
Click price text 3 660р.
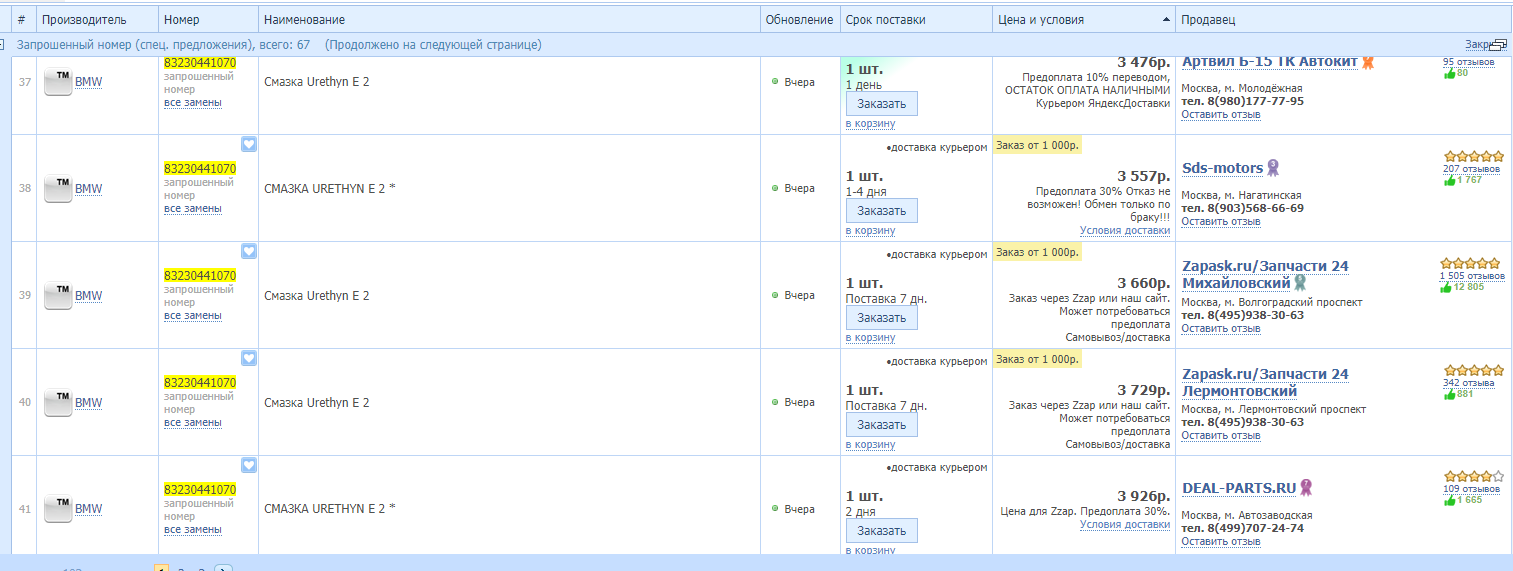point(1143,282)
